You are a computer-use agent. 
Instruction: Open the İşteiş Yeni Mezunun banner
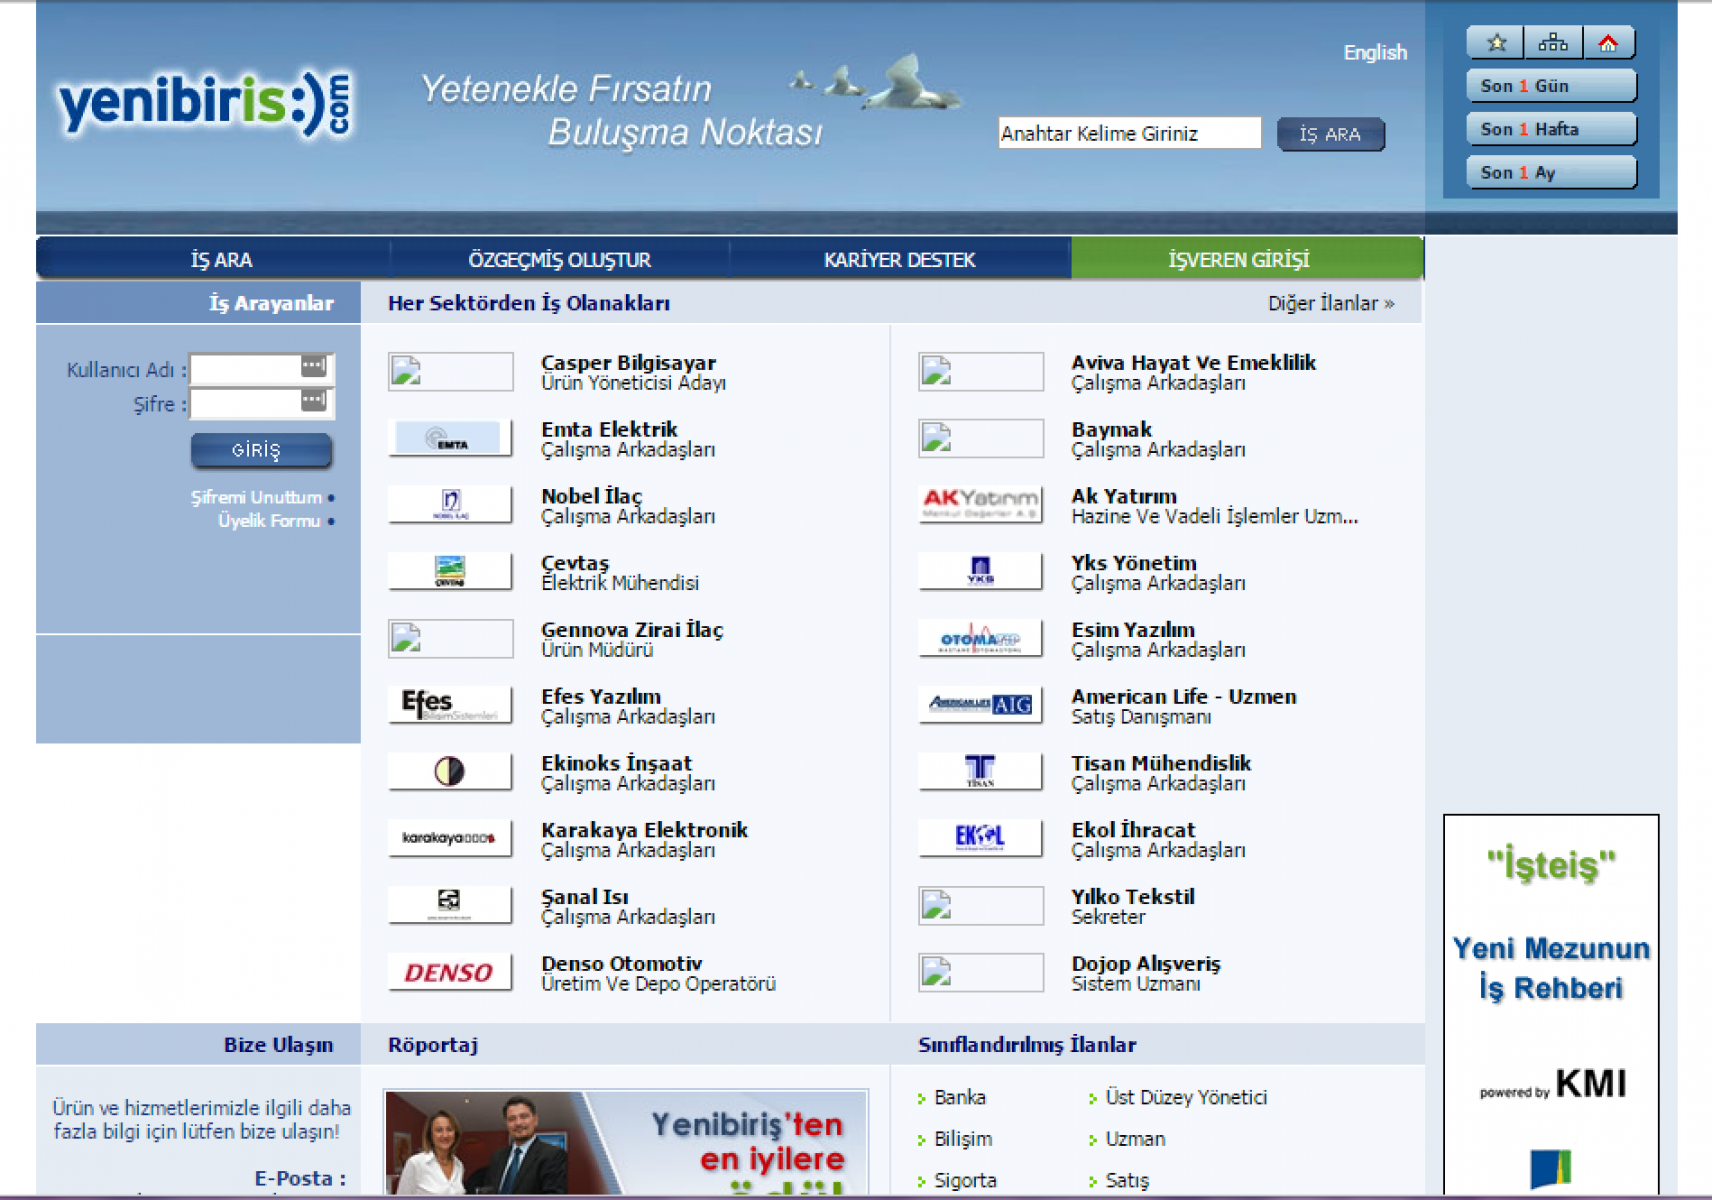(1551, 1005)
